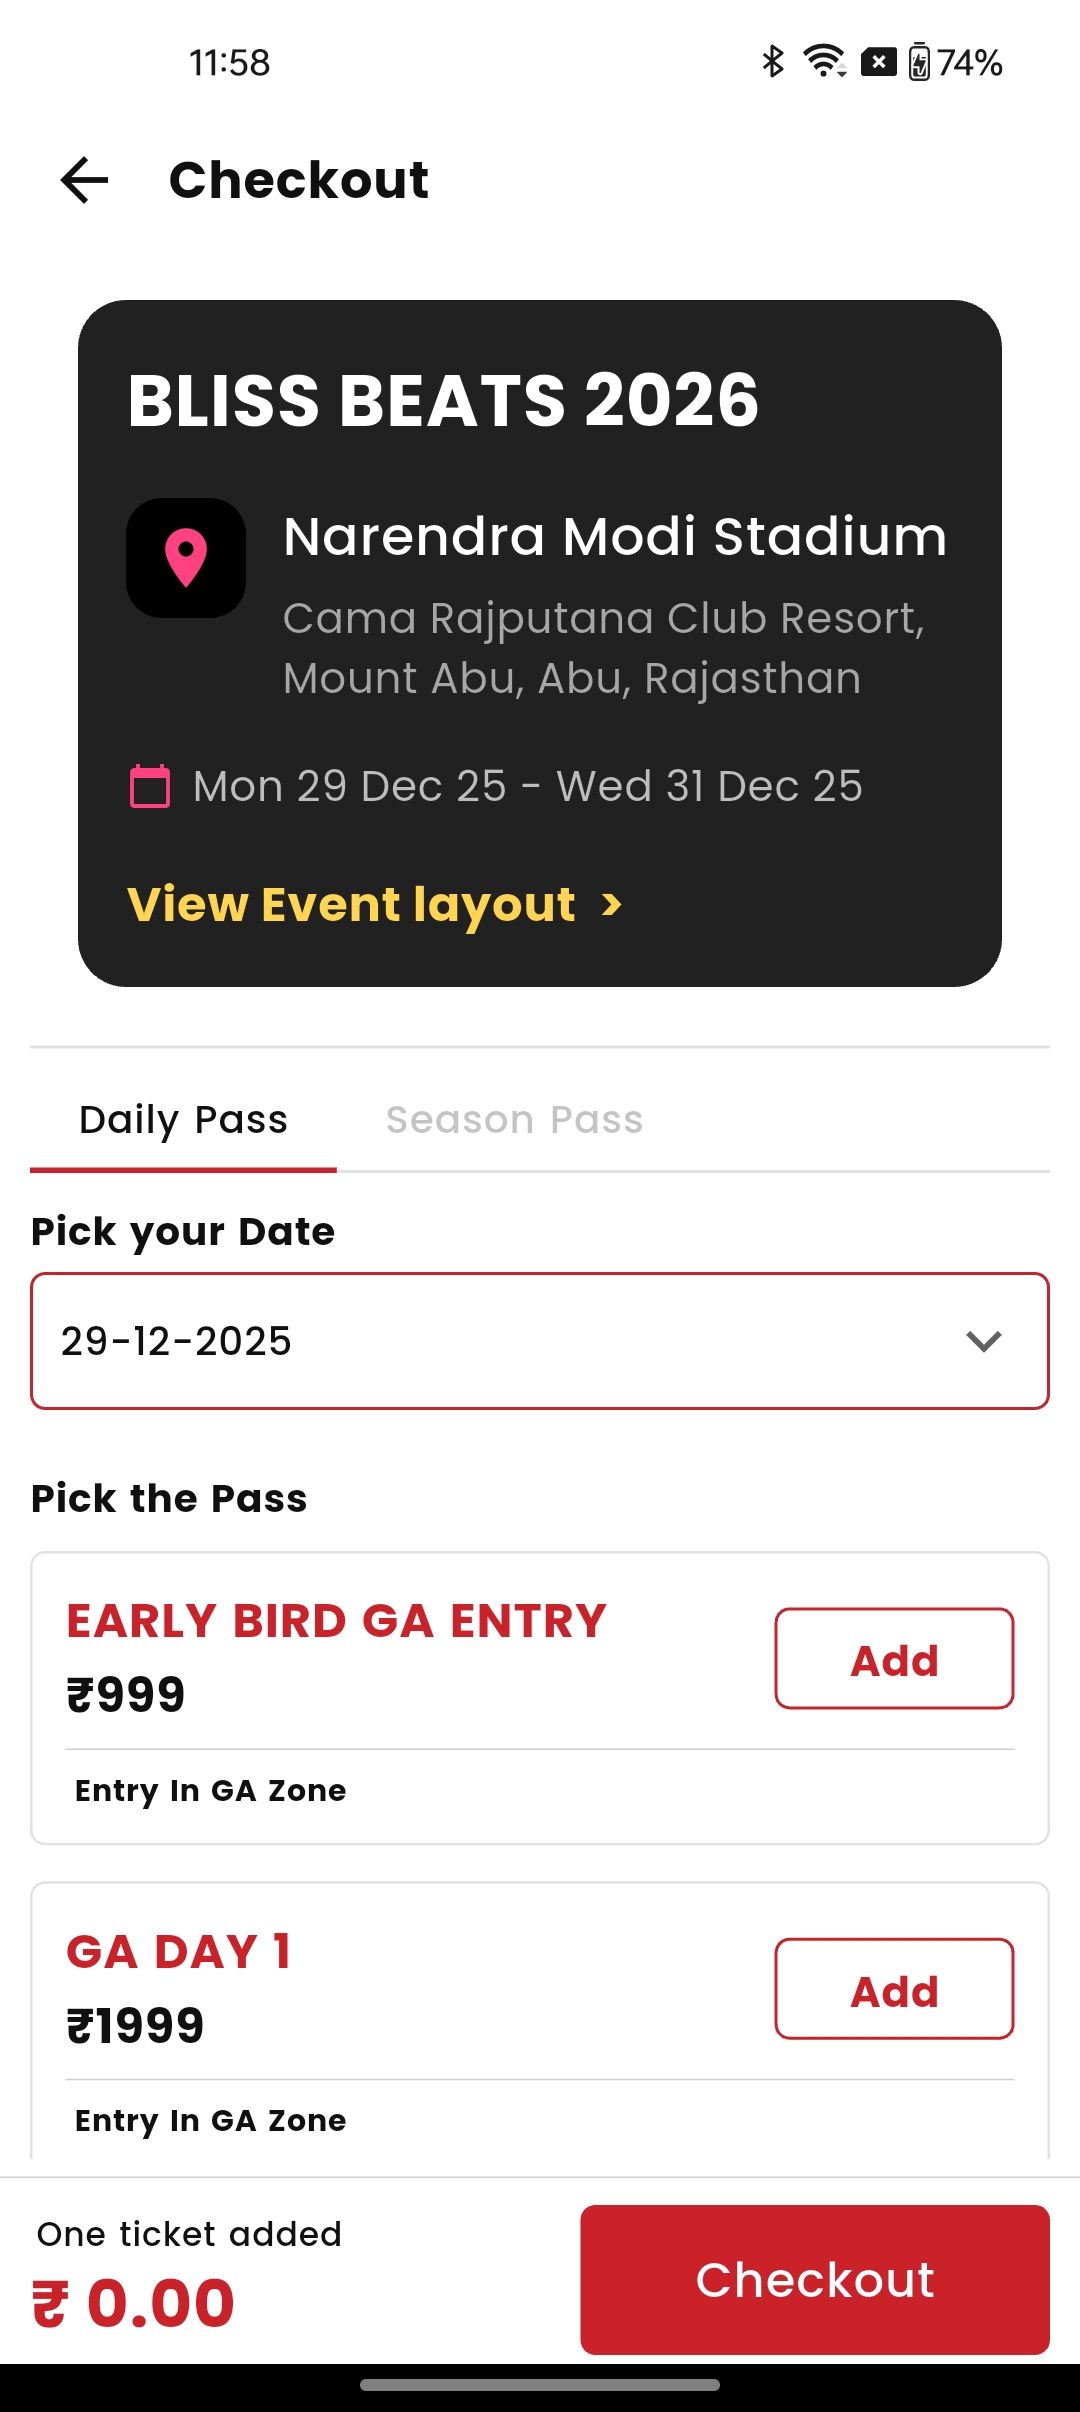The width and height of the screenshot is (1080, 2412).
Task: Tap the BLISS BEATS 2026 event title
Action: 444,401
